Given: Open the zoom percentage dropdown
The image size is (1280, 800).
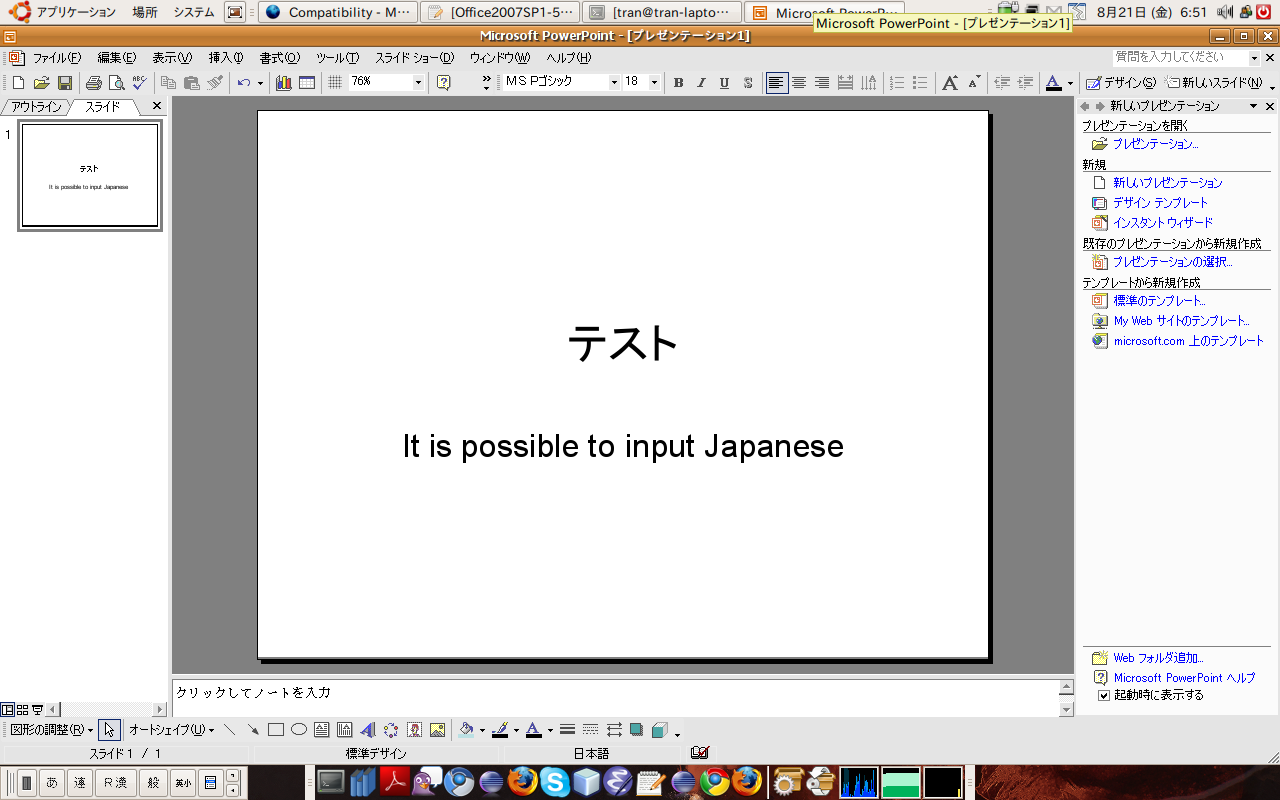Looking at the screenshot, I should [x=418, y=83].
